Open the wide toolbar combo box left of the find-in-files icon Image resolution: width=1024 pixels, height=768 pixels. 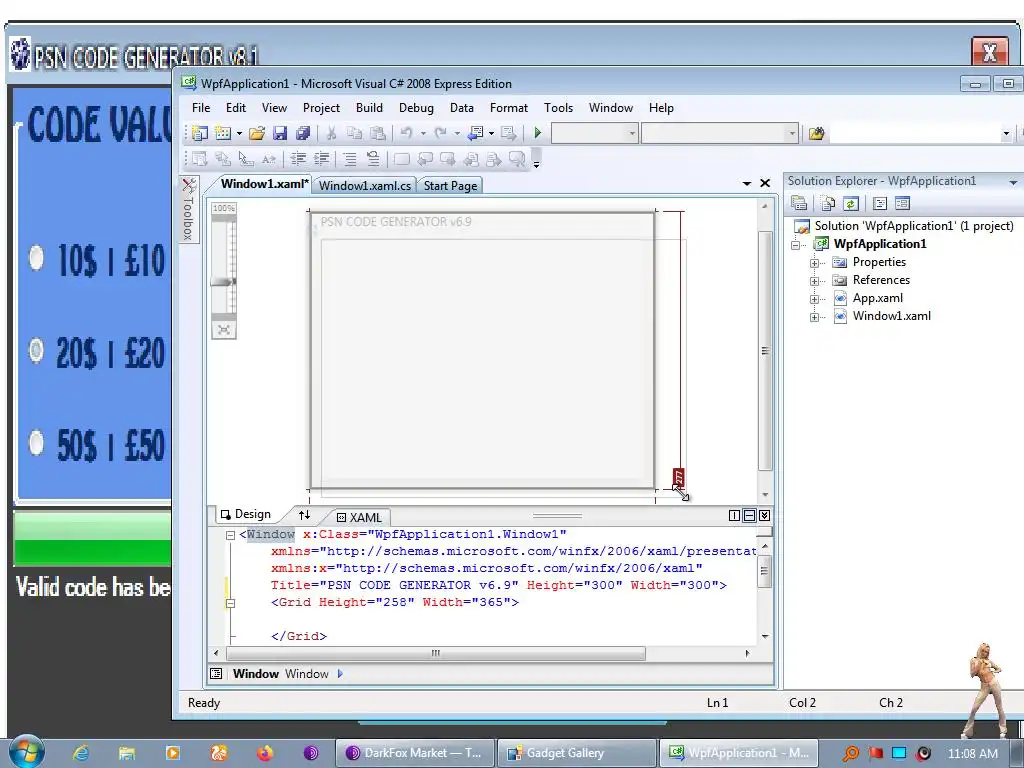720,134
